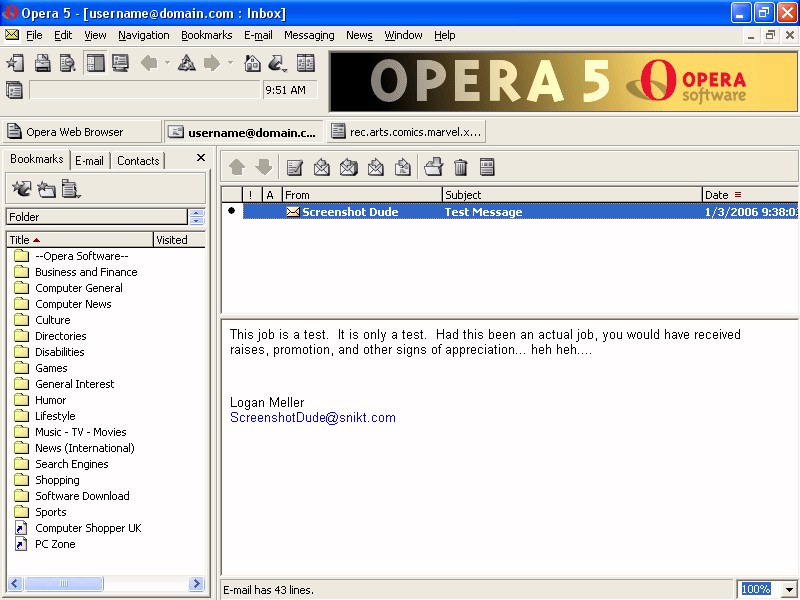The image size is (800, 600).
Task: Click the Home house icon
Action: tap(253, 63)
